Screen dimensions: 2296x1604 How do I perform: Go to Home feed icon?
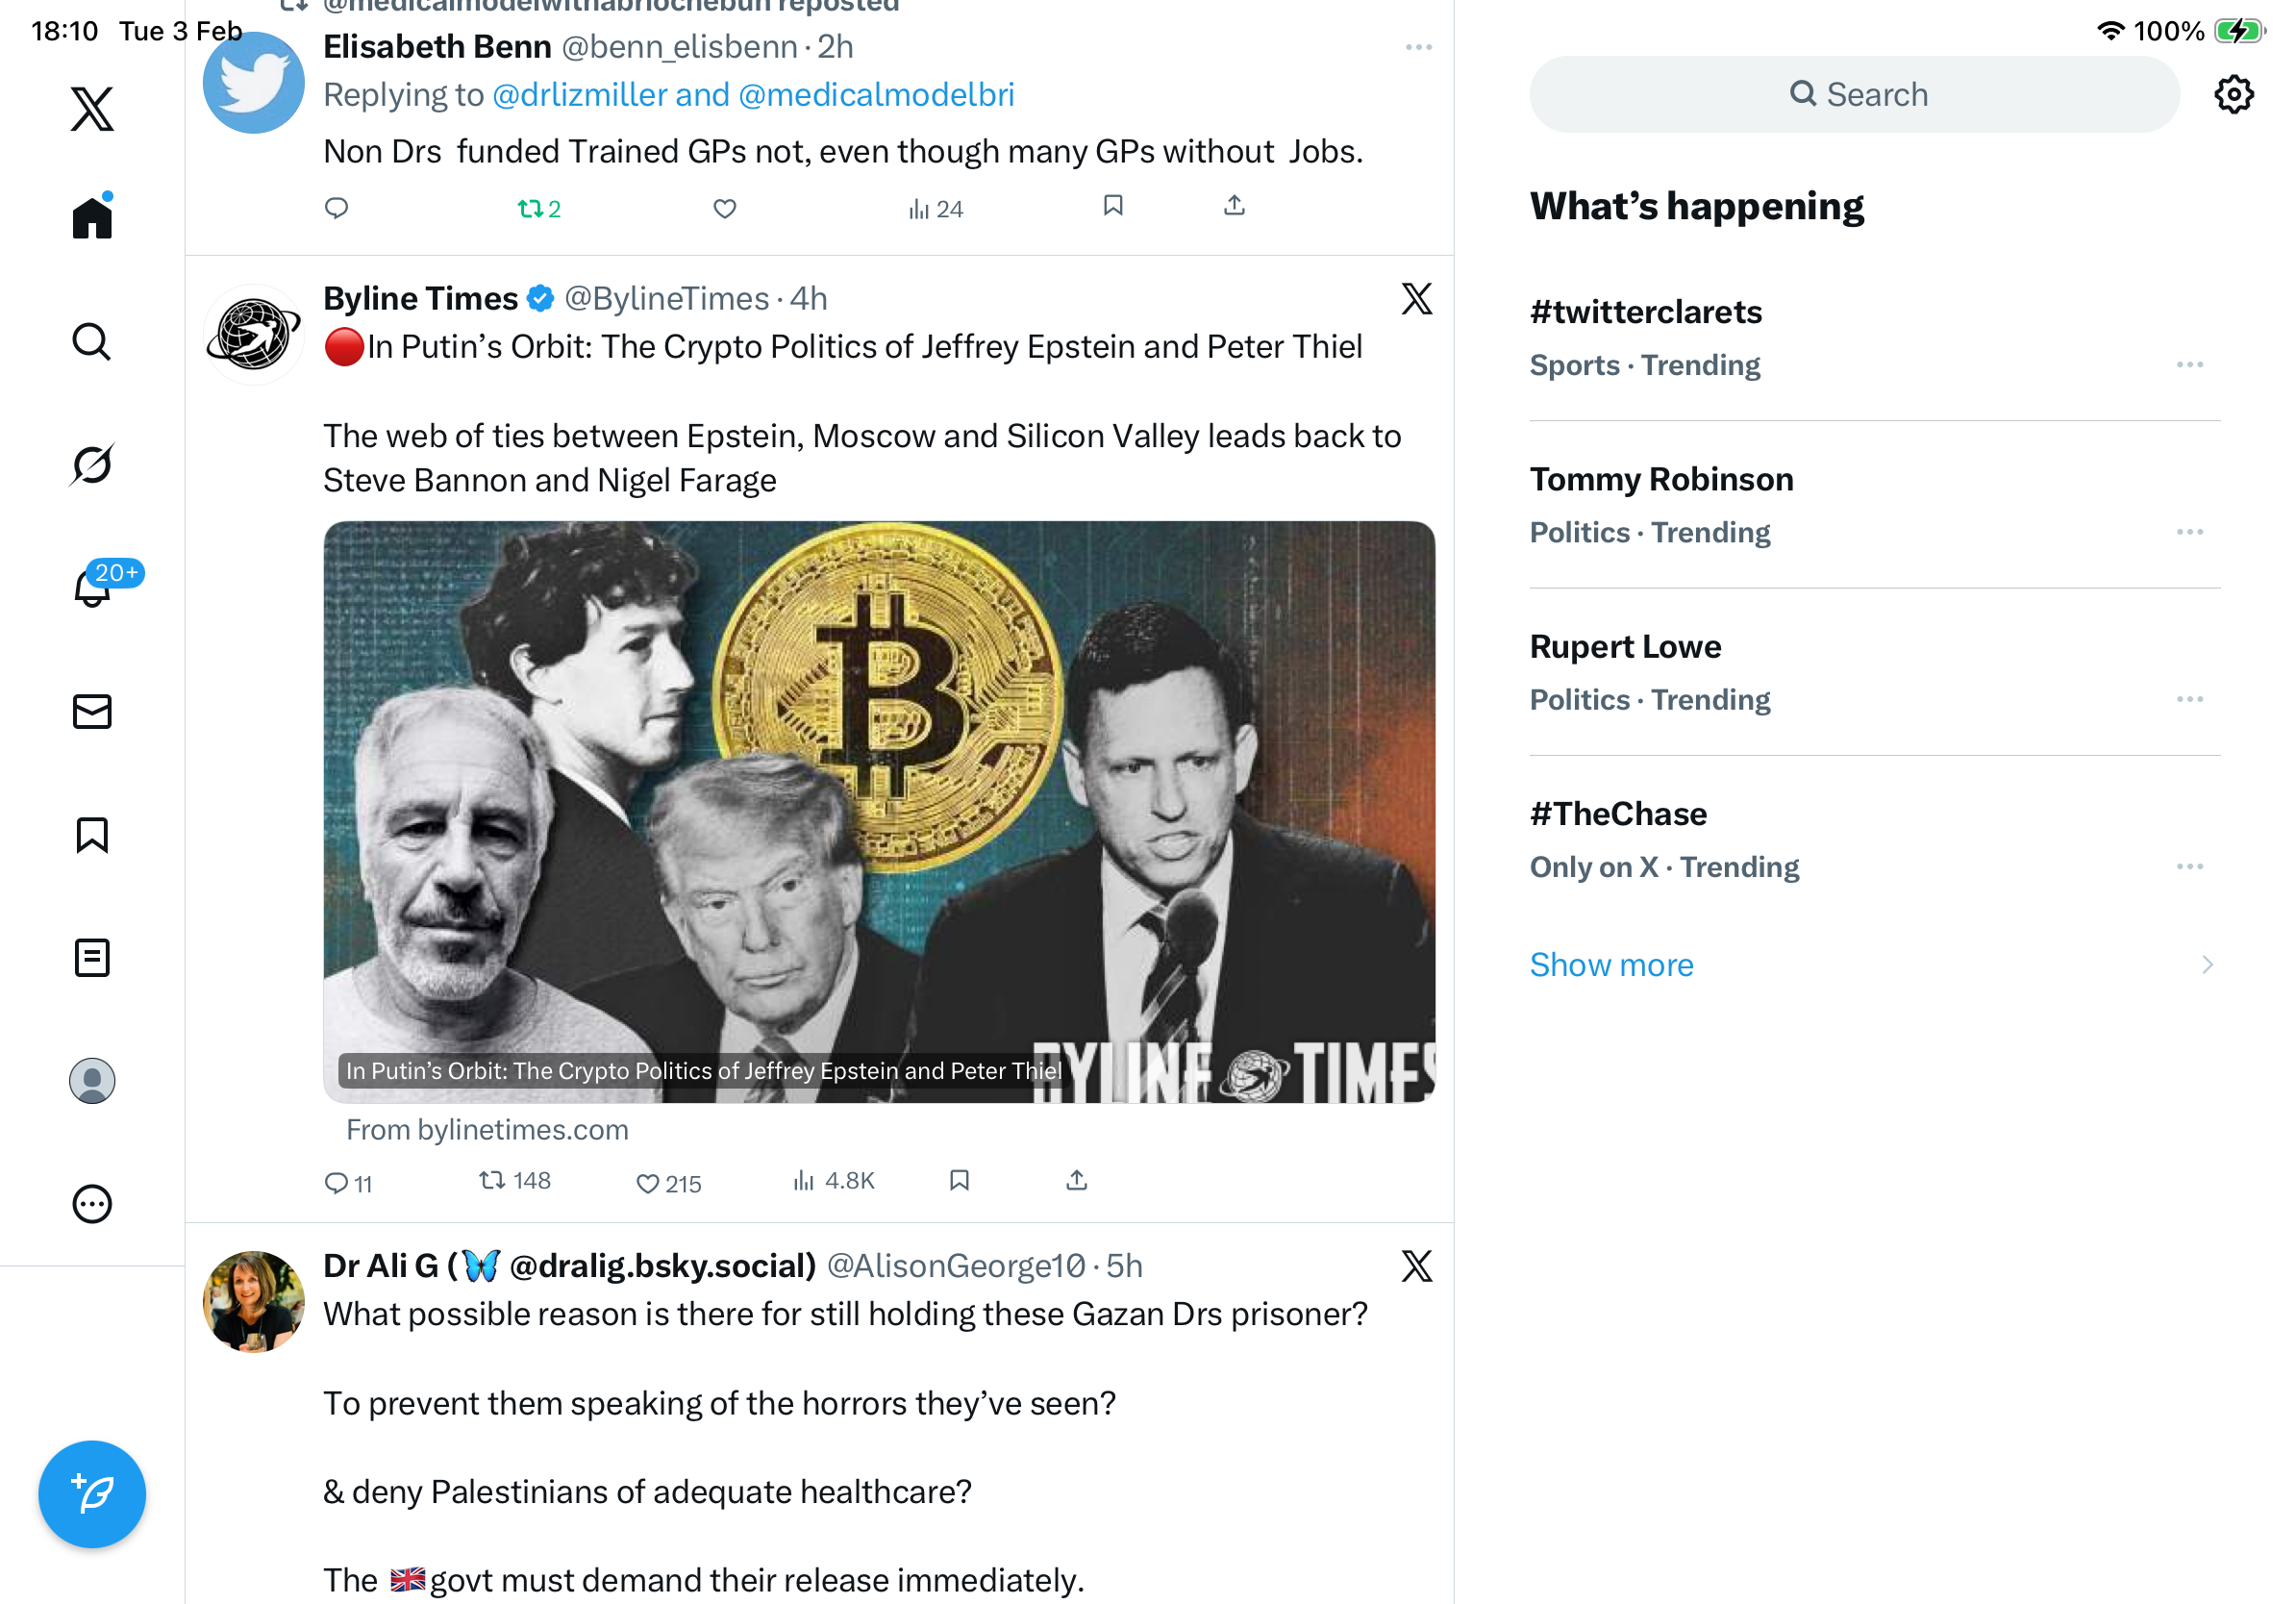(92, 218)
